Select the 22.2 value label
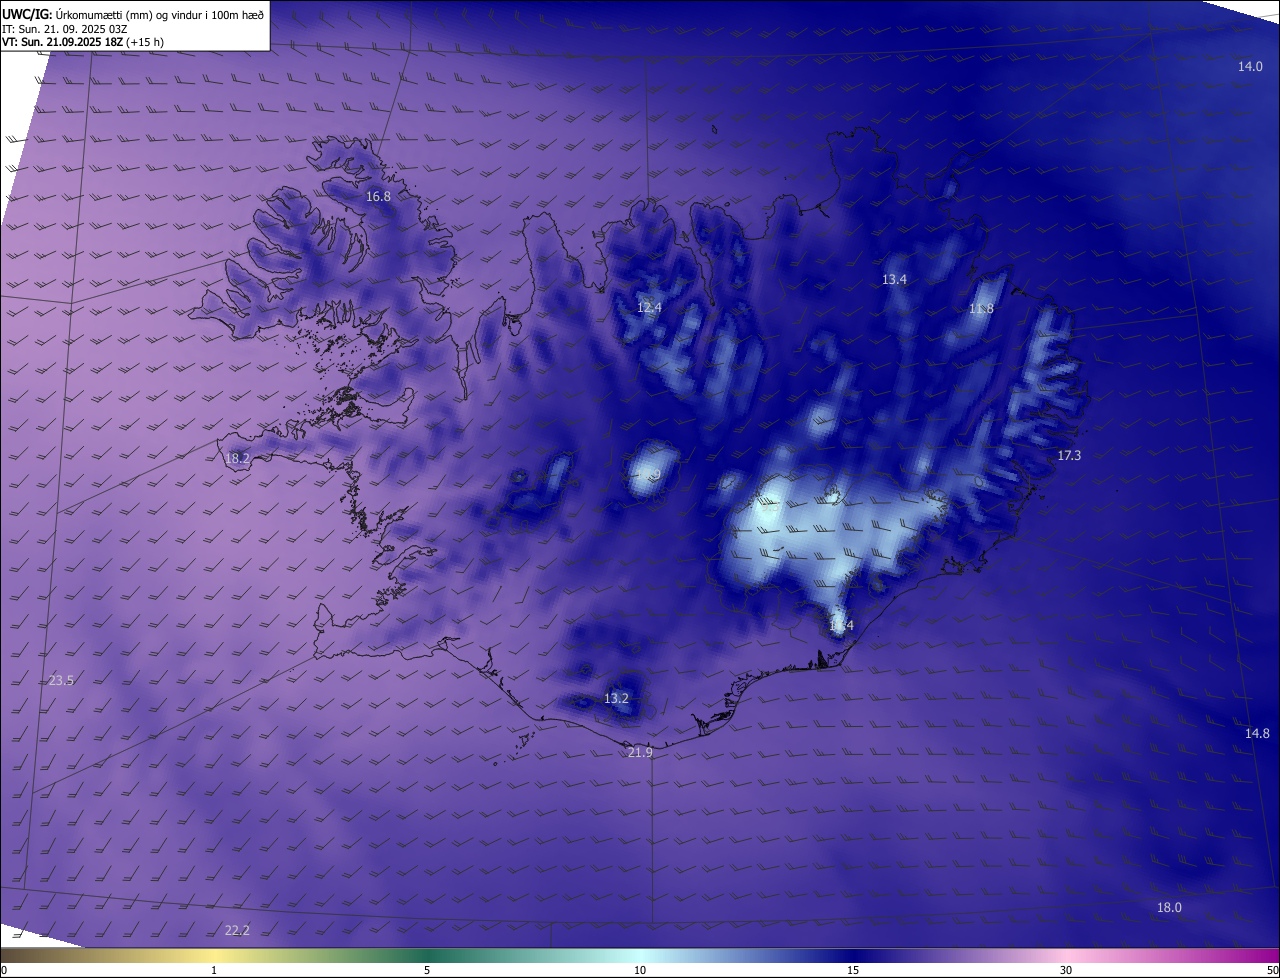This screenshot has width=1280, height=978. coord(237,930)
